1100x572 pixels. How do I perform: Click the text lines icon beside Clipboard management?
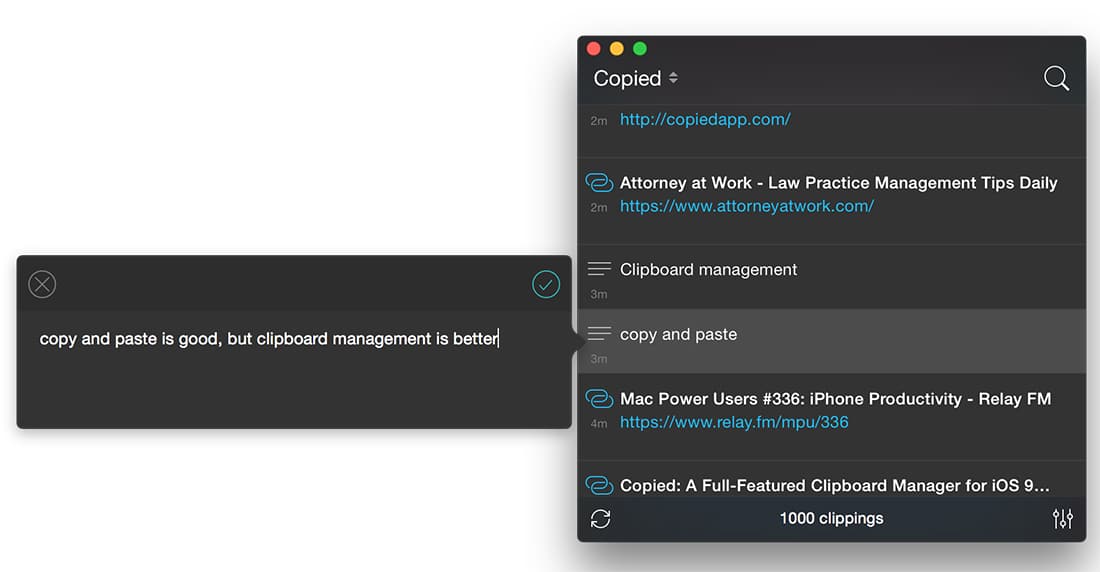(599, 269)
